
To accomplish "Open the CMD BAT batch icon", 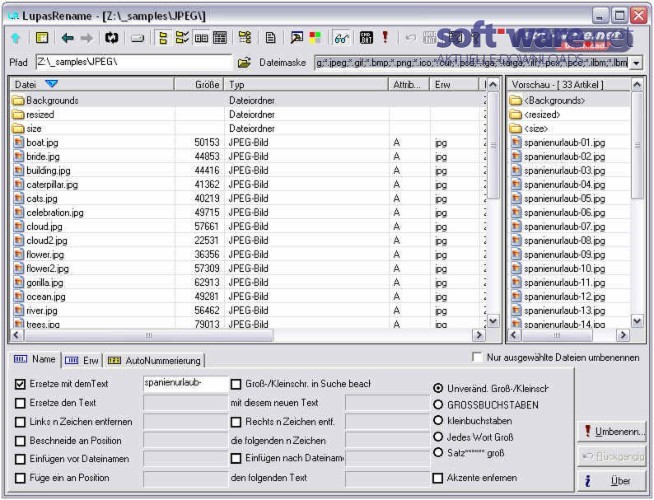I will [366, 38].
